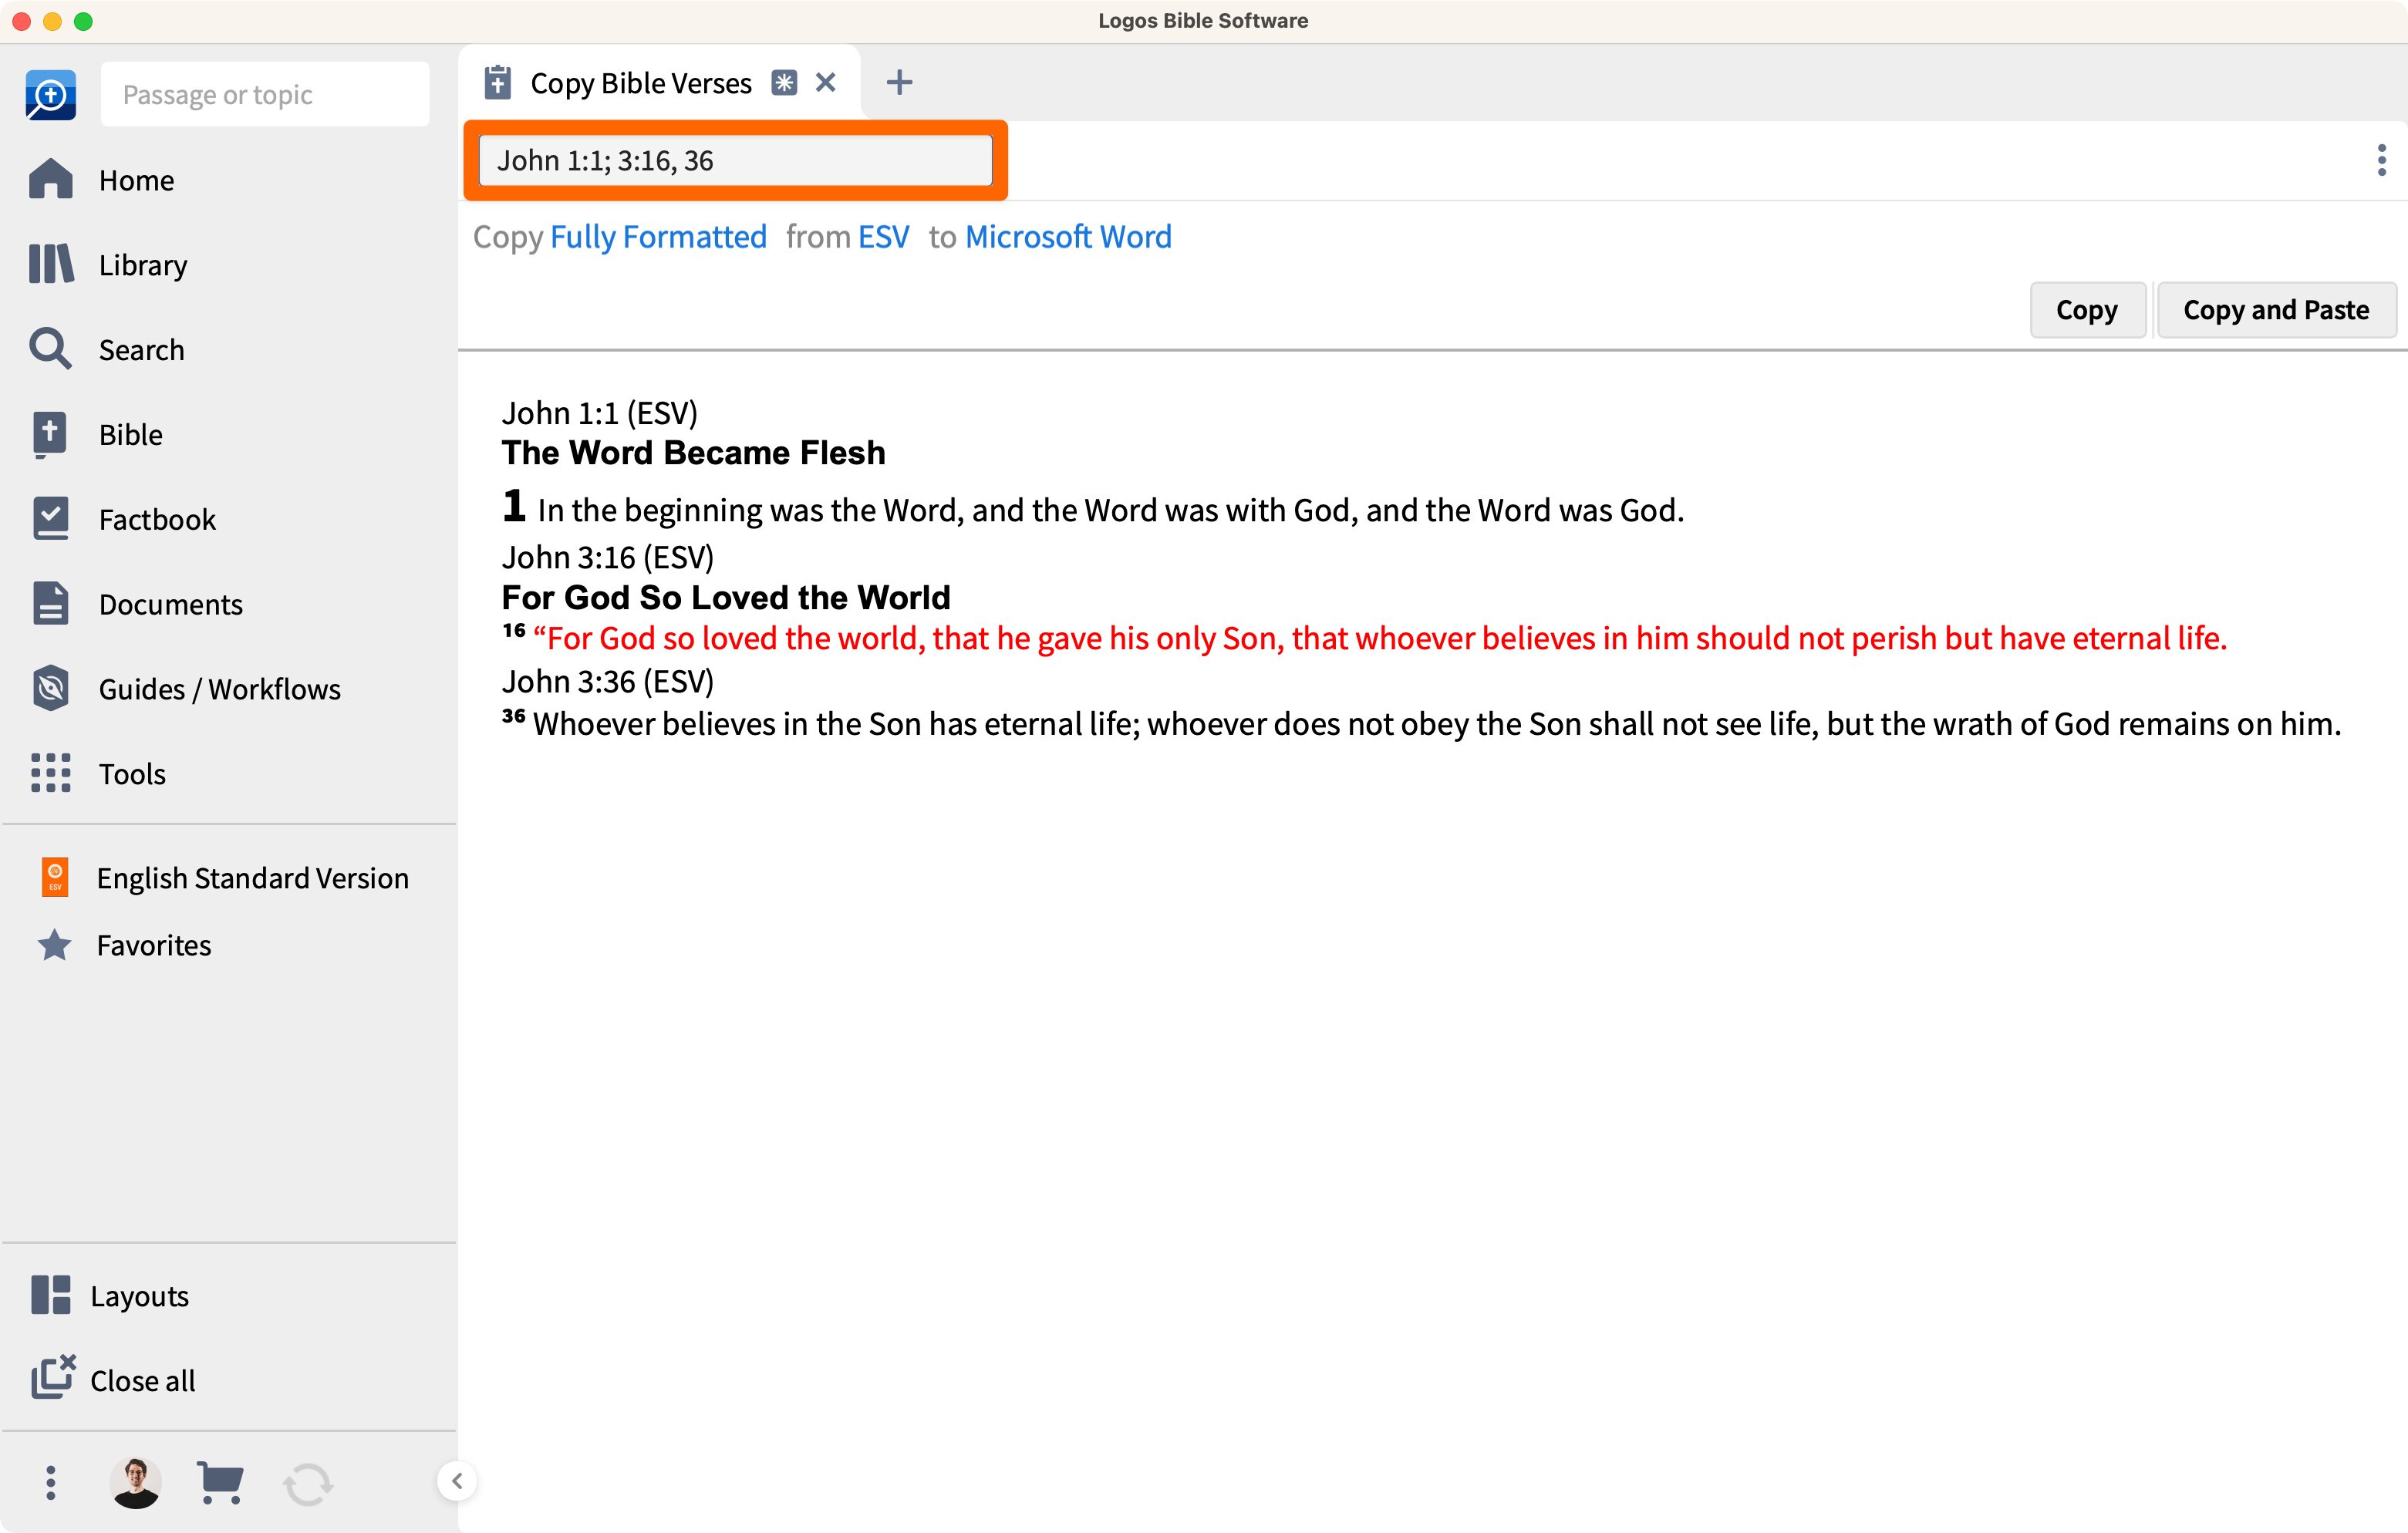Click the heading The Word Became Flesh

point(693,452)
